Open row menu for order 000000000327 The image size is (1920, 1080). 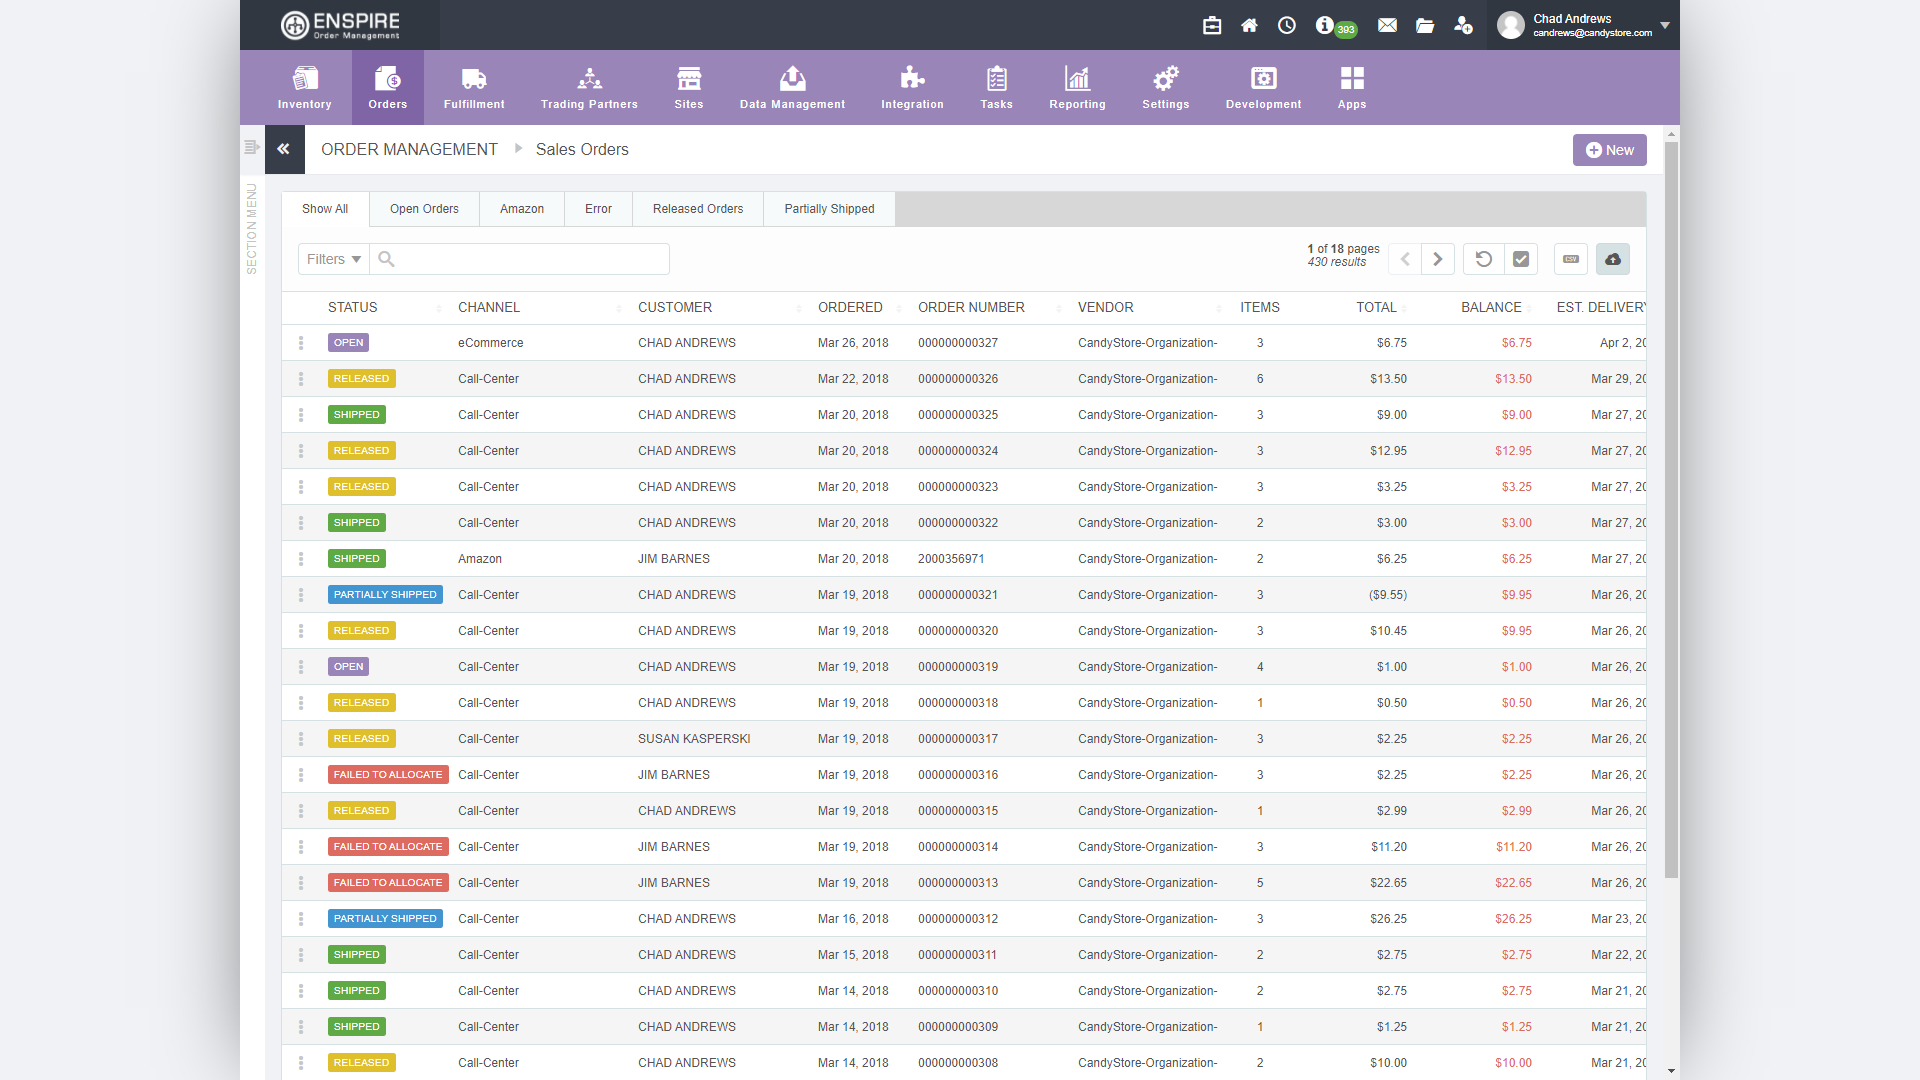301,343
